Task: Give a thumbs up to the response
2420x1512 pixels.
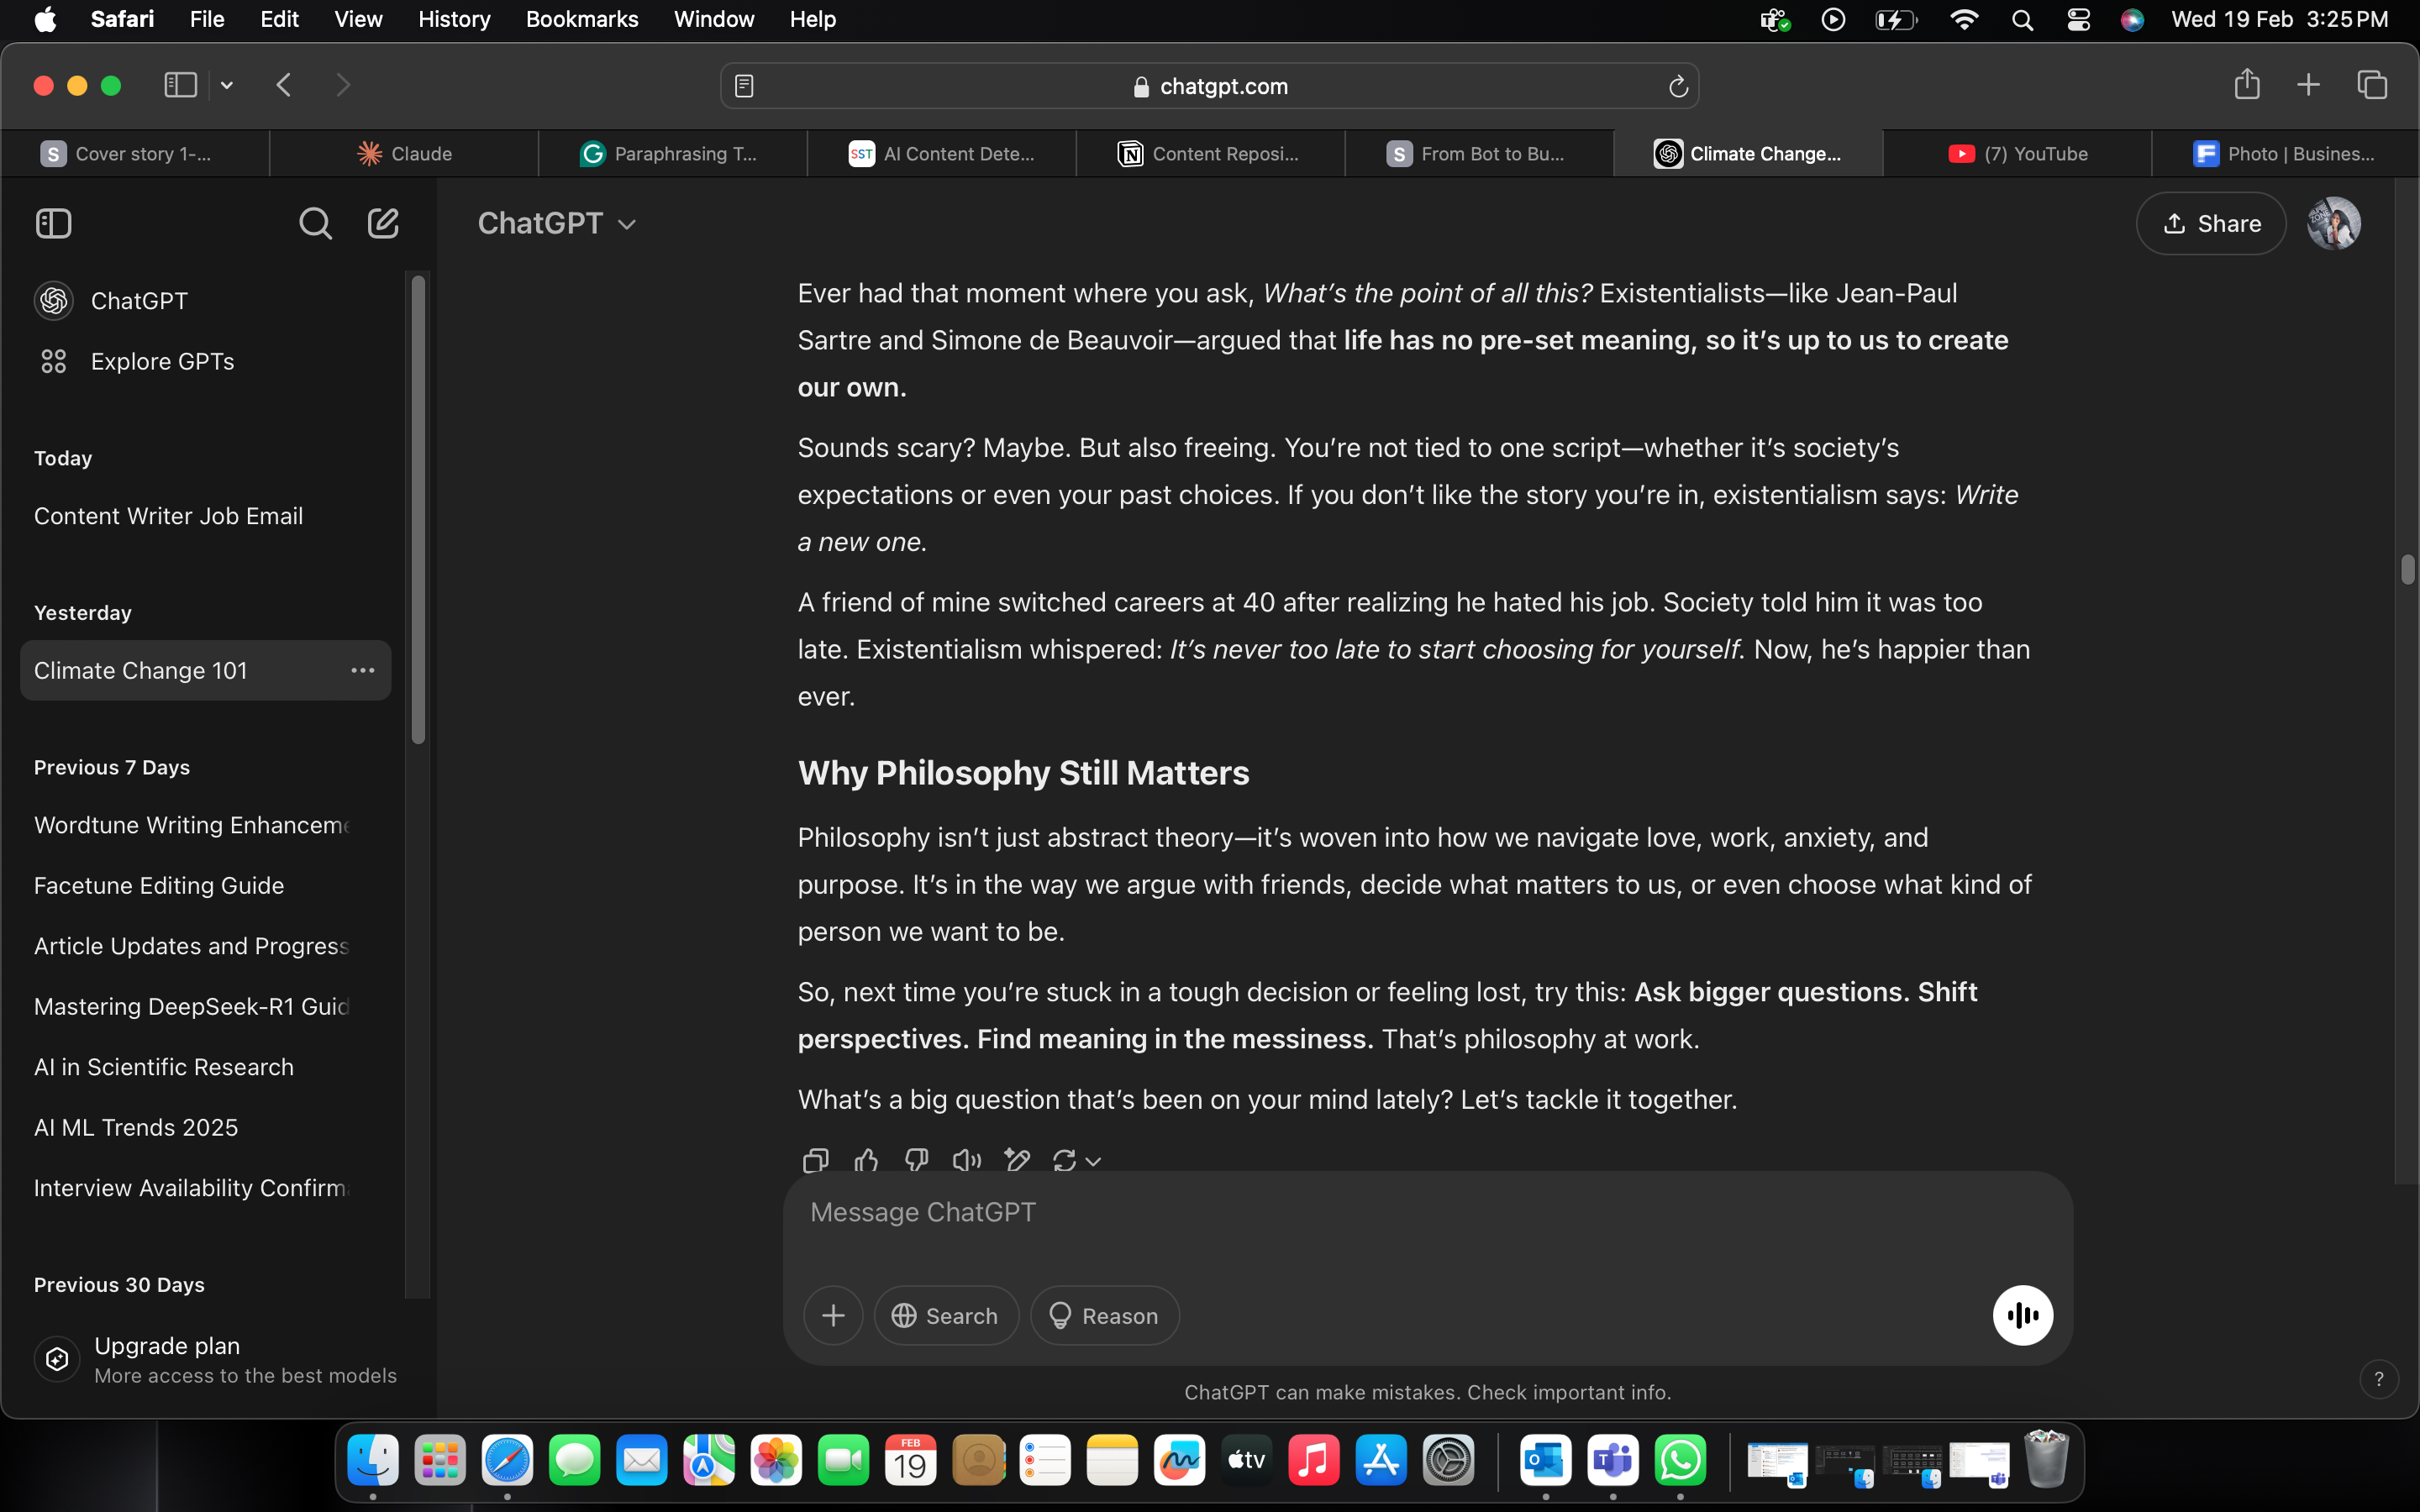Action: [x=866, y=1160]
